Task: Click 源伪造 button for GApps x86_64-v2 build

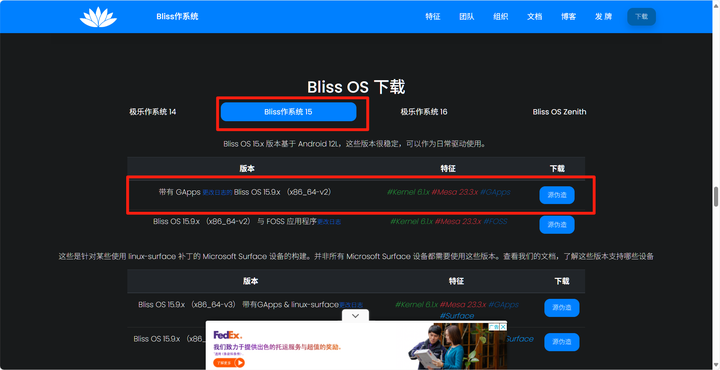Action: coord(557,195)
